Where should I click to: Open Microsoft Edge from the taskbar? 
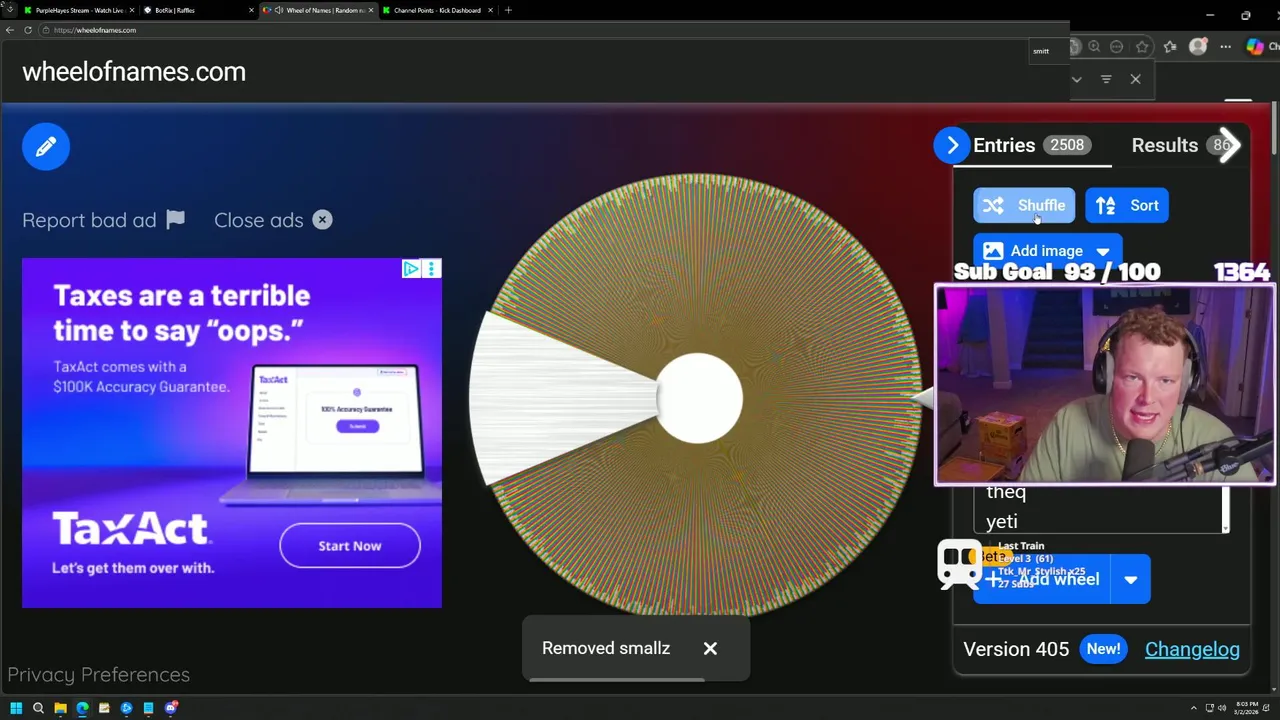tap(82, 708)
